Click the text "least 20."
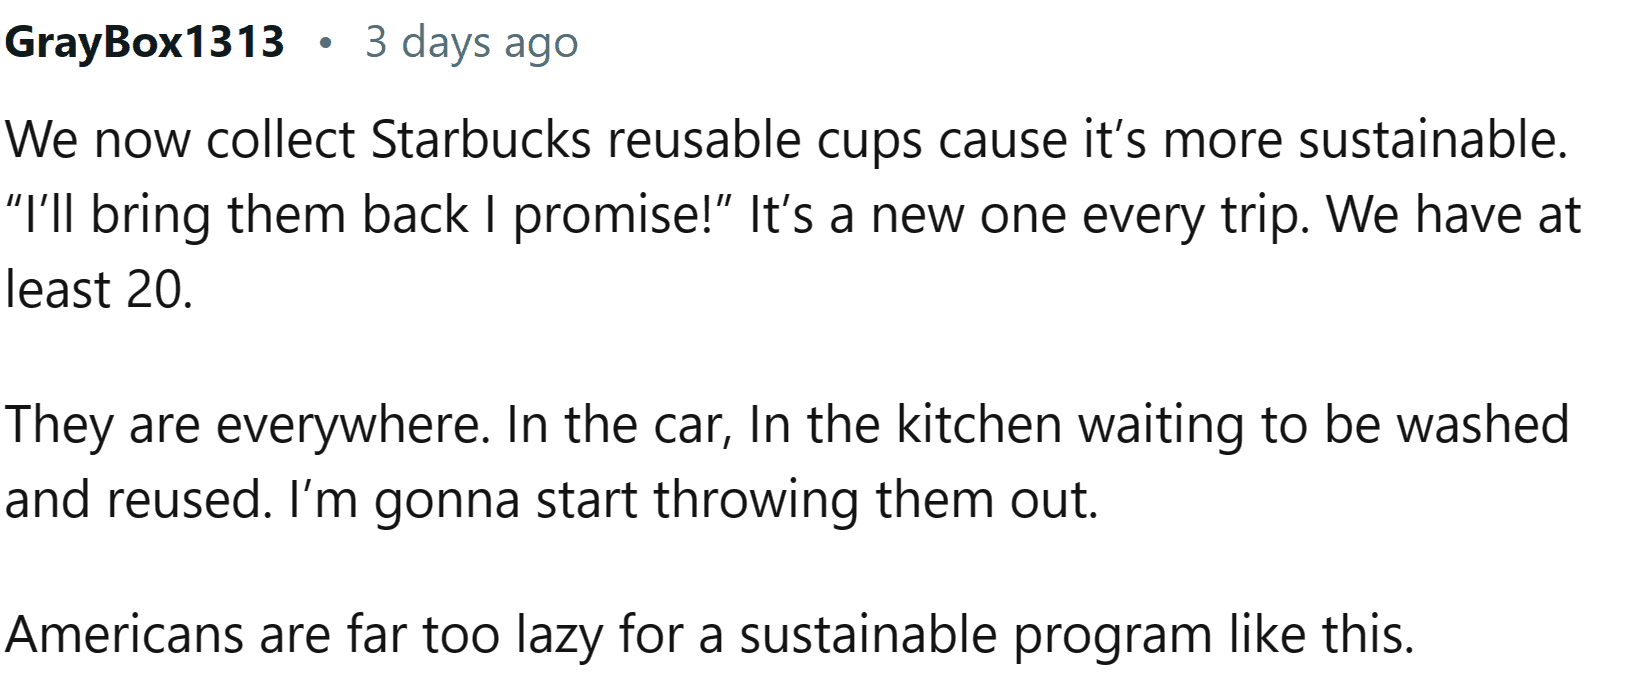 pyautogui.click(x=98, y=289)
